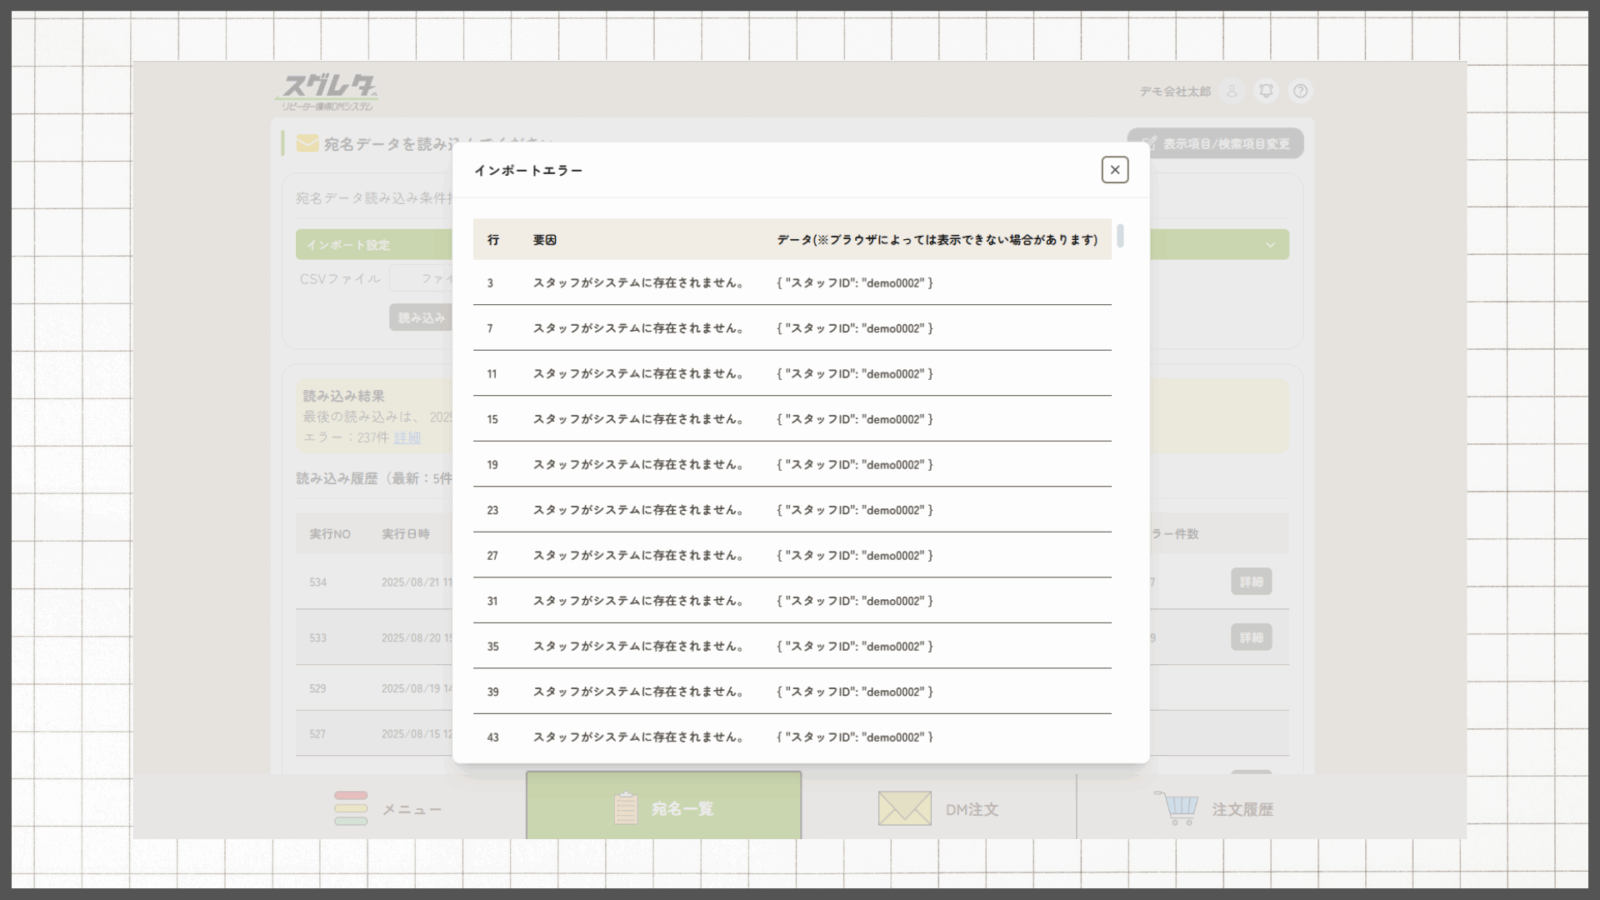
Task: Click the メニュー hamburger icon
Action: point(351,808)
